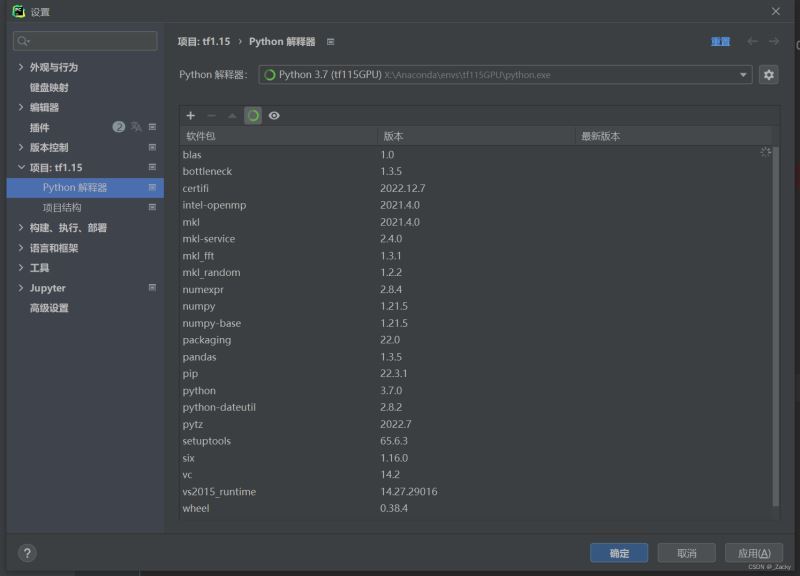Toggle show early releases eye icon
Viewport: 800px width, 576px height.
(274, 116)
